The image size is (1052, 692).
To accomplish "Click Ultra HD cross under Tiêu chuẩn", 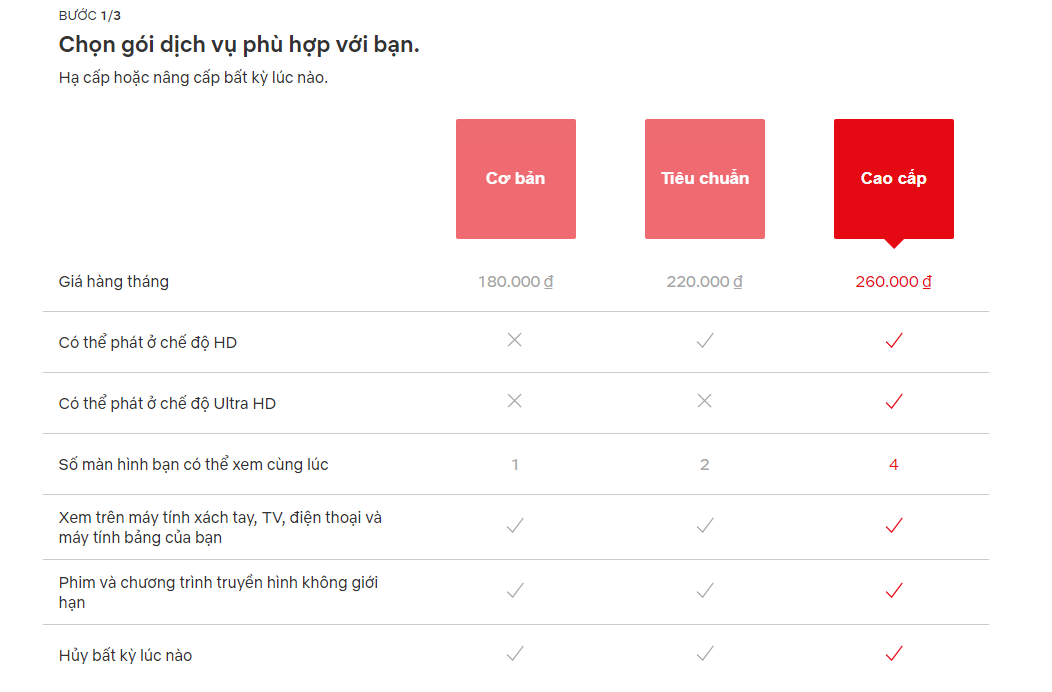I will point(704,401).
